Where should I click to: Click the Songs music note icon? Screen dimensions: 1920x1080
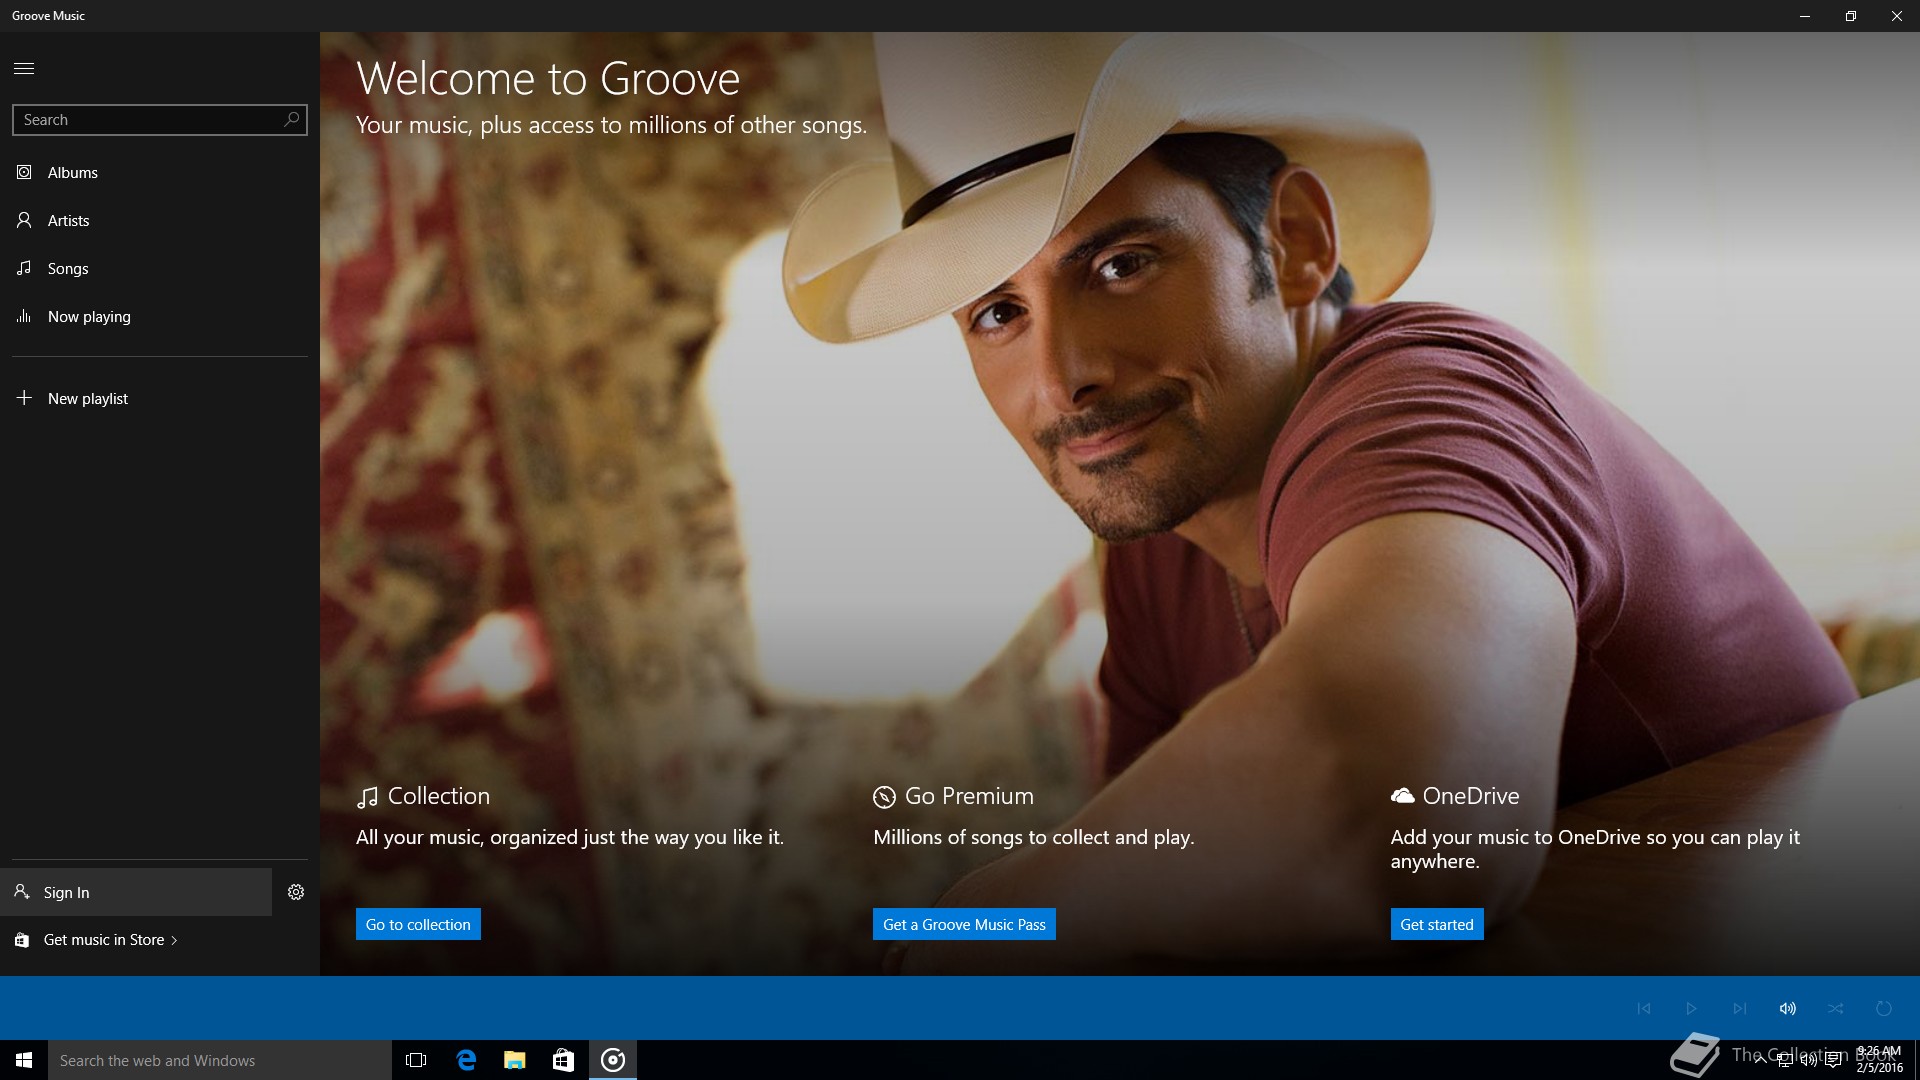[24, 268]
